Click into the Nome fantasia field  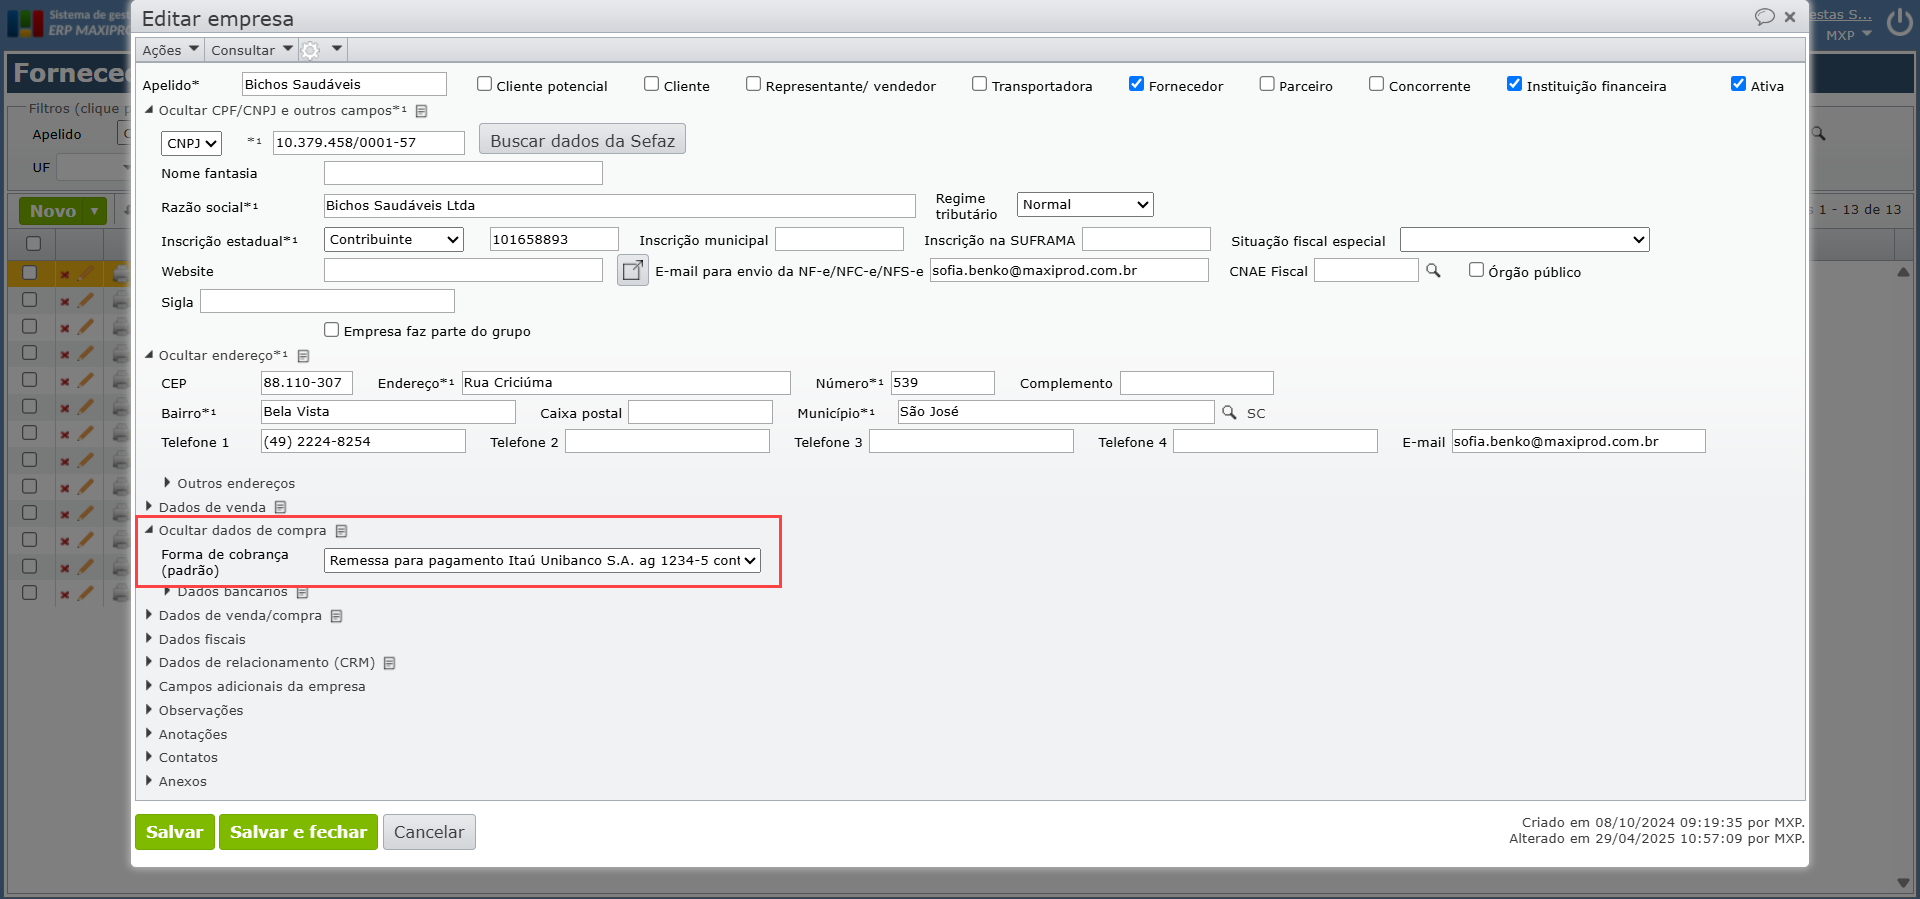pos(463,173)
